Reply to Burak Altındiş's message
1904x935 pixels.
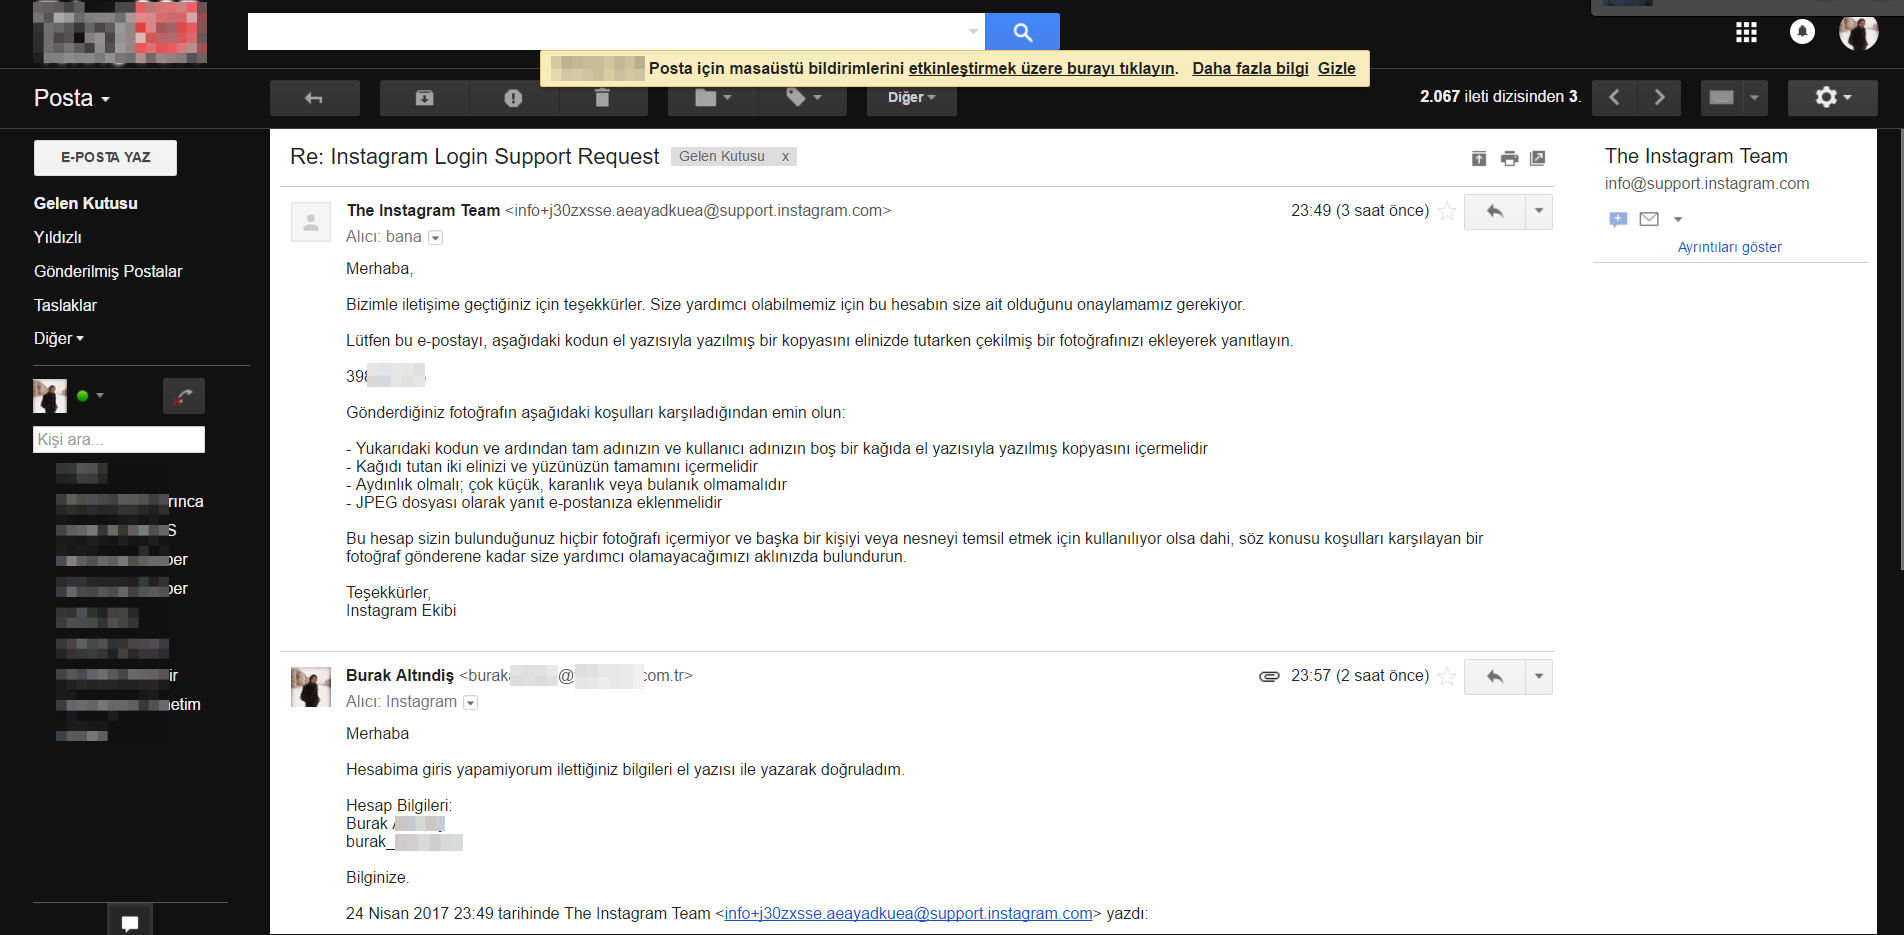[x=1494, y=676]
